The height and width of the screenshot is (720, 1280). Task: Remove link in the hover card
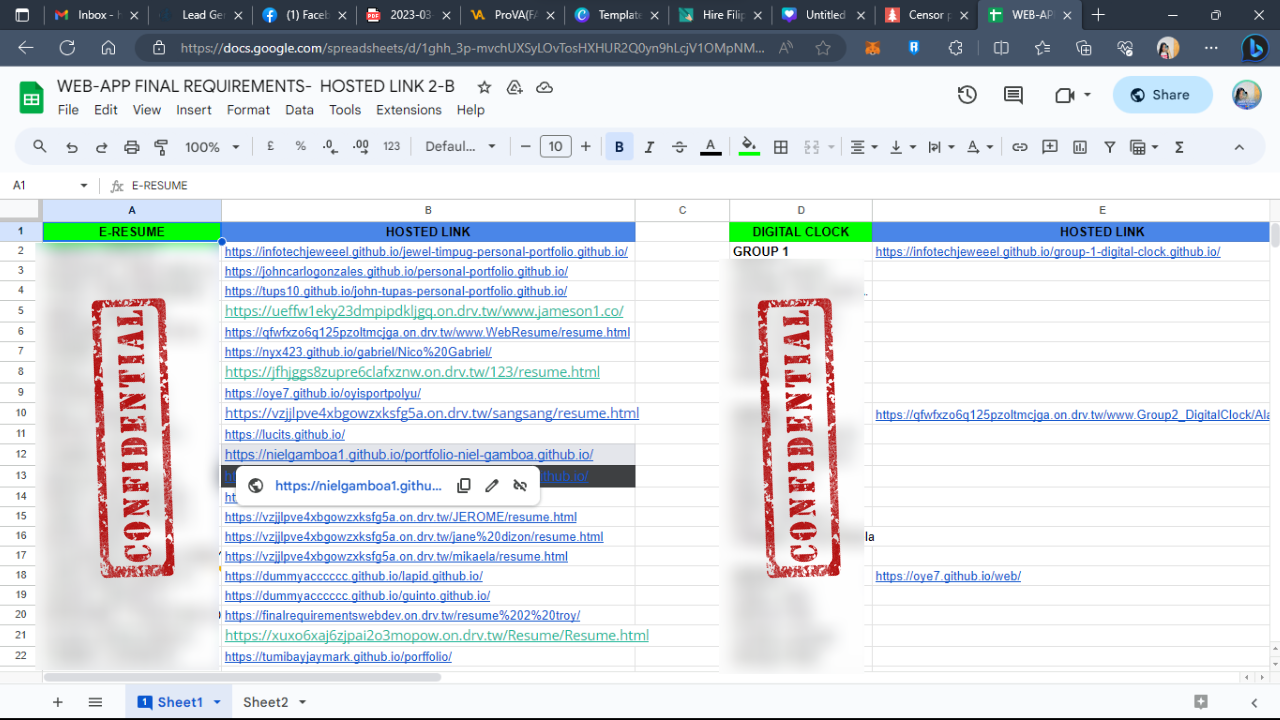[519, 486]
